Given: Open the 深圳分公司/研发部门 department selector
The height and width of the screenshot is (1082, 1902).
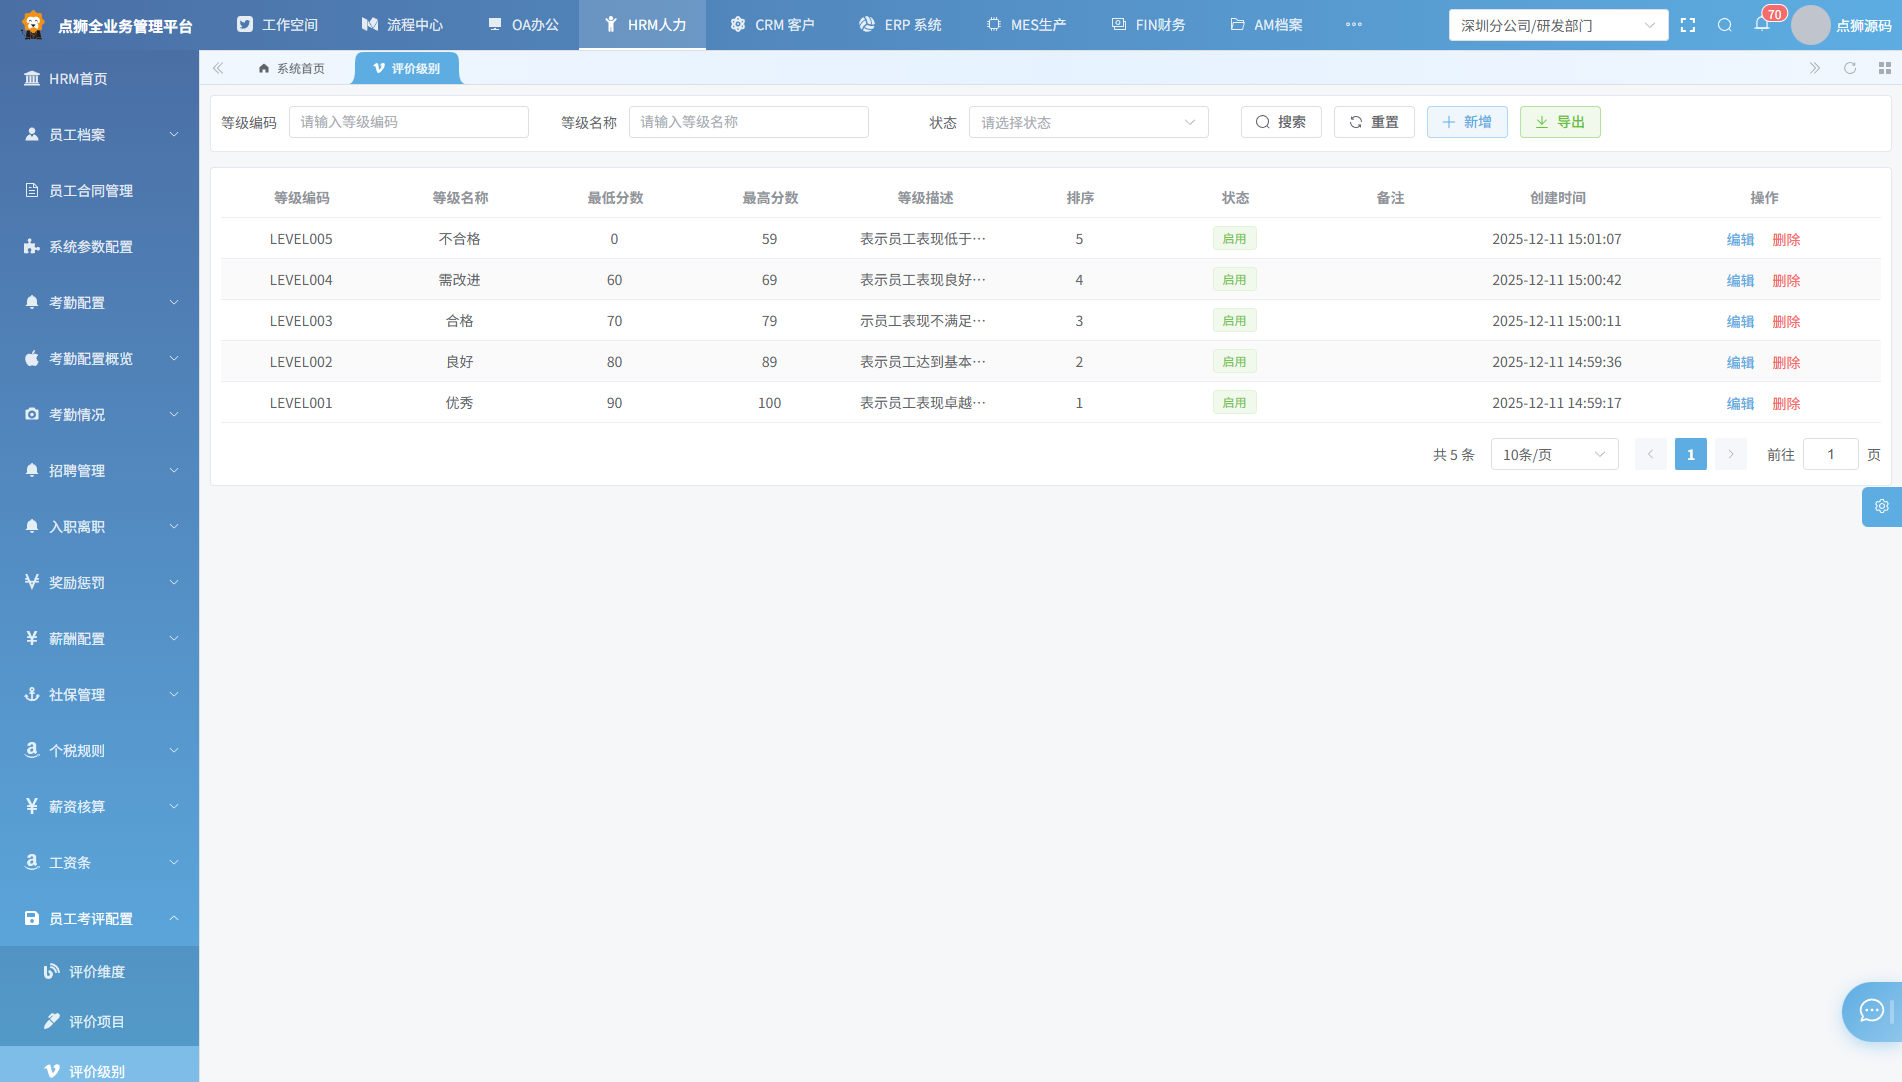Looking at the screenshot, I should [1558, 25].
